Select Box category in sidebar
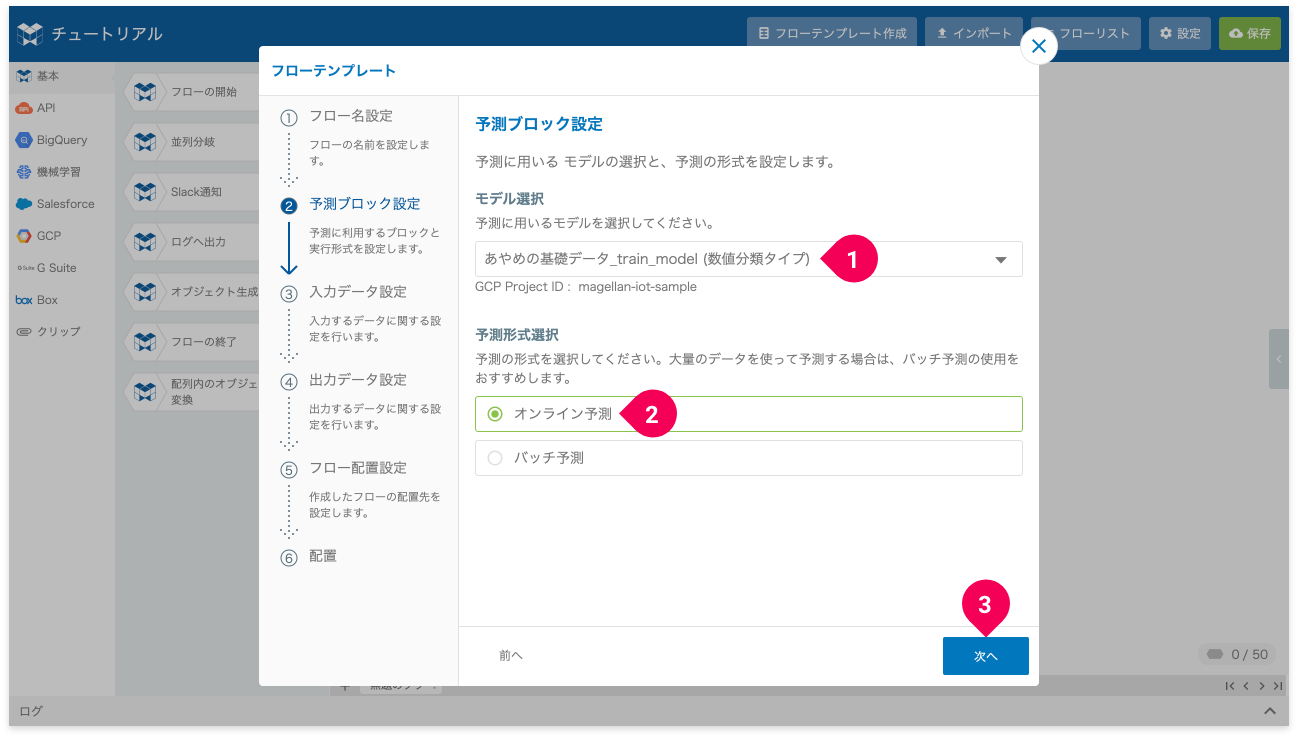1298x738 pixels. pyautogui.click(x=62, y=300)
